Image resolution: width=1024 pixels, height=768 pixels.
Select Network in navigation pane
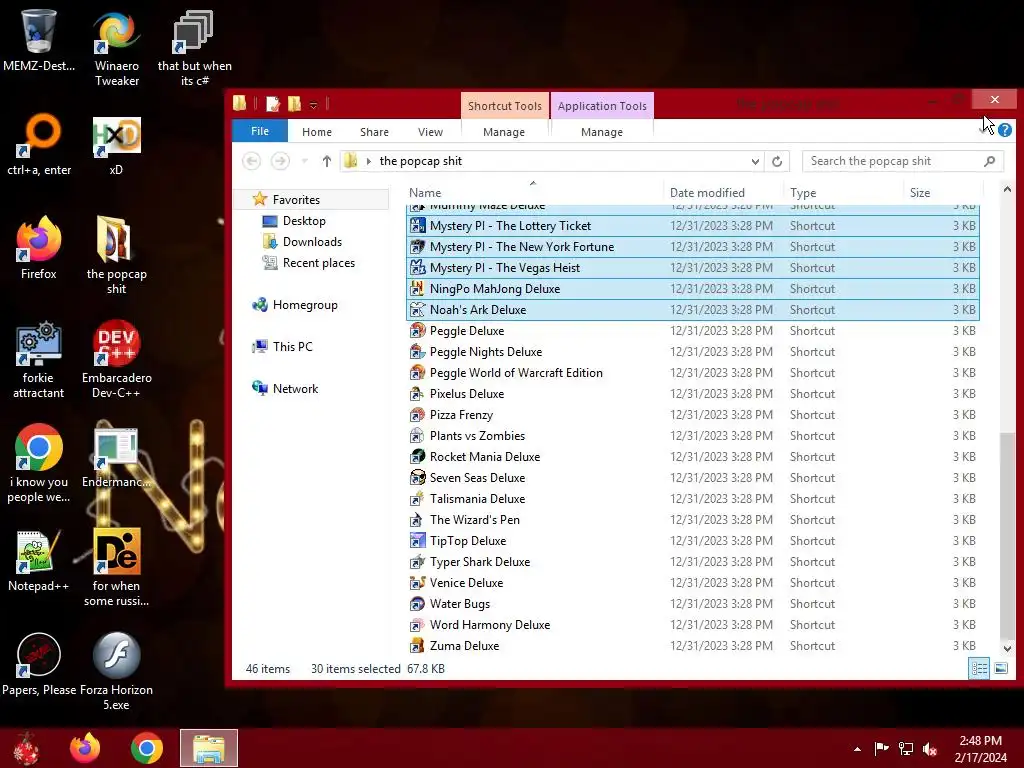295,389
